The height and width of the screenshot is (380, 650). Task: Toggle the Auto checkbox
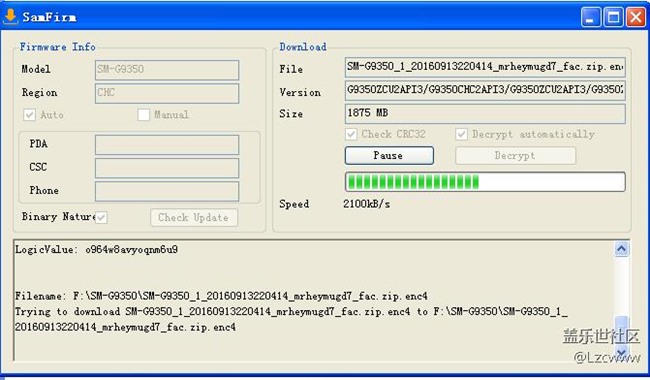pyautogui.click(x=29, y=115)
